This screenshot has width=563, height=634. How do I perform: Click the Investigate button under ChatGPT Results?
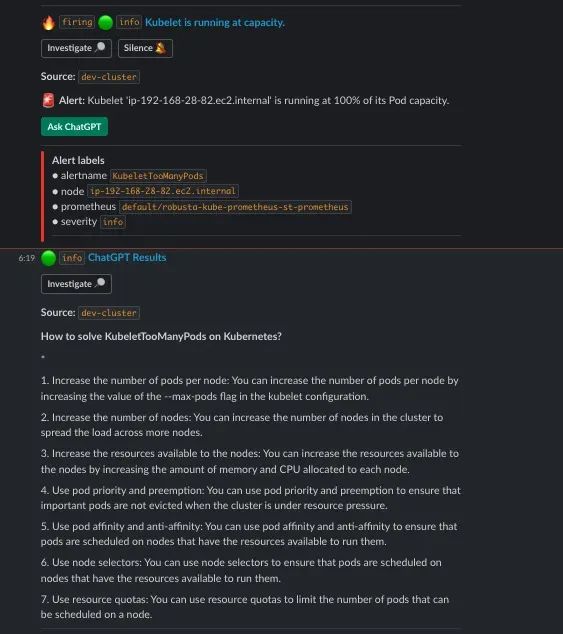coord(76,284)
